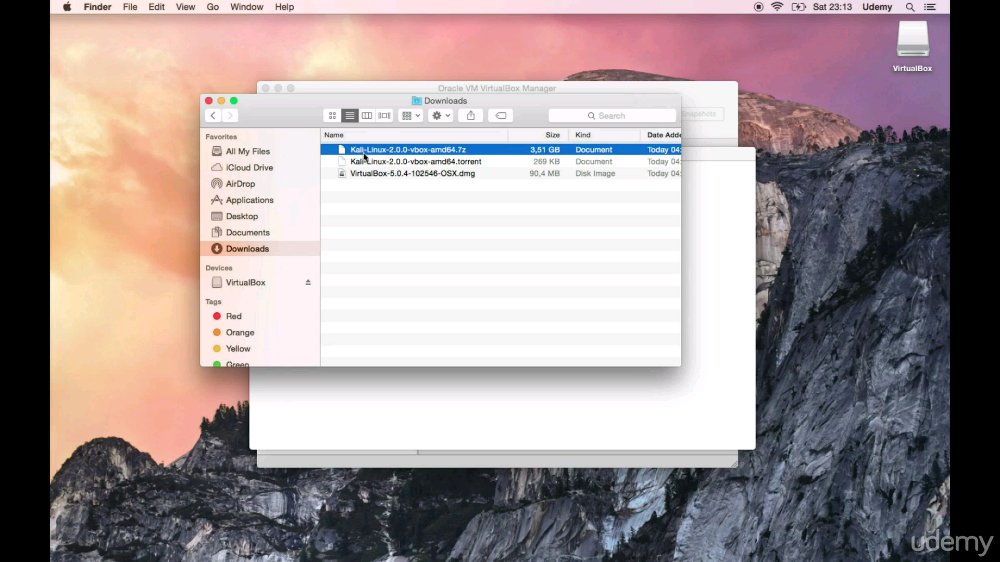The height and width of the screenshot is (562, 1000).
Task: Open the View menu
Action: (x=185, y=7)
